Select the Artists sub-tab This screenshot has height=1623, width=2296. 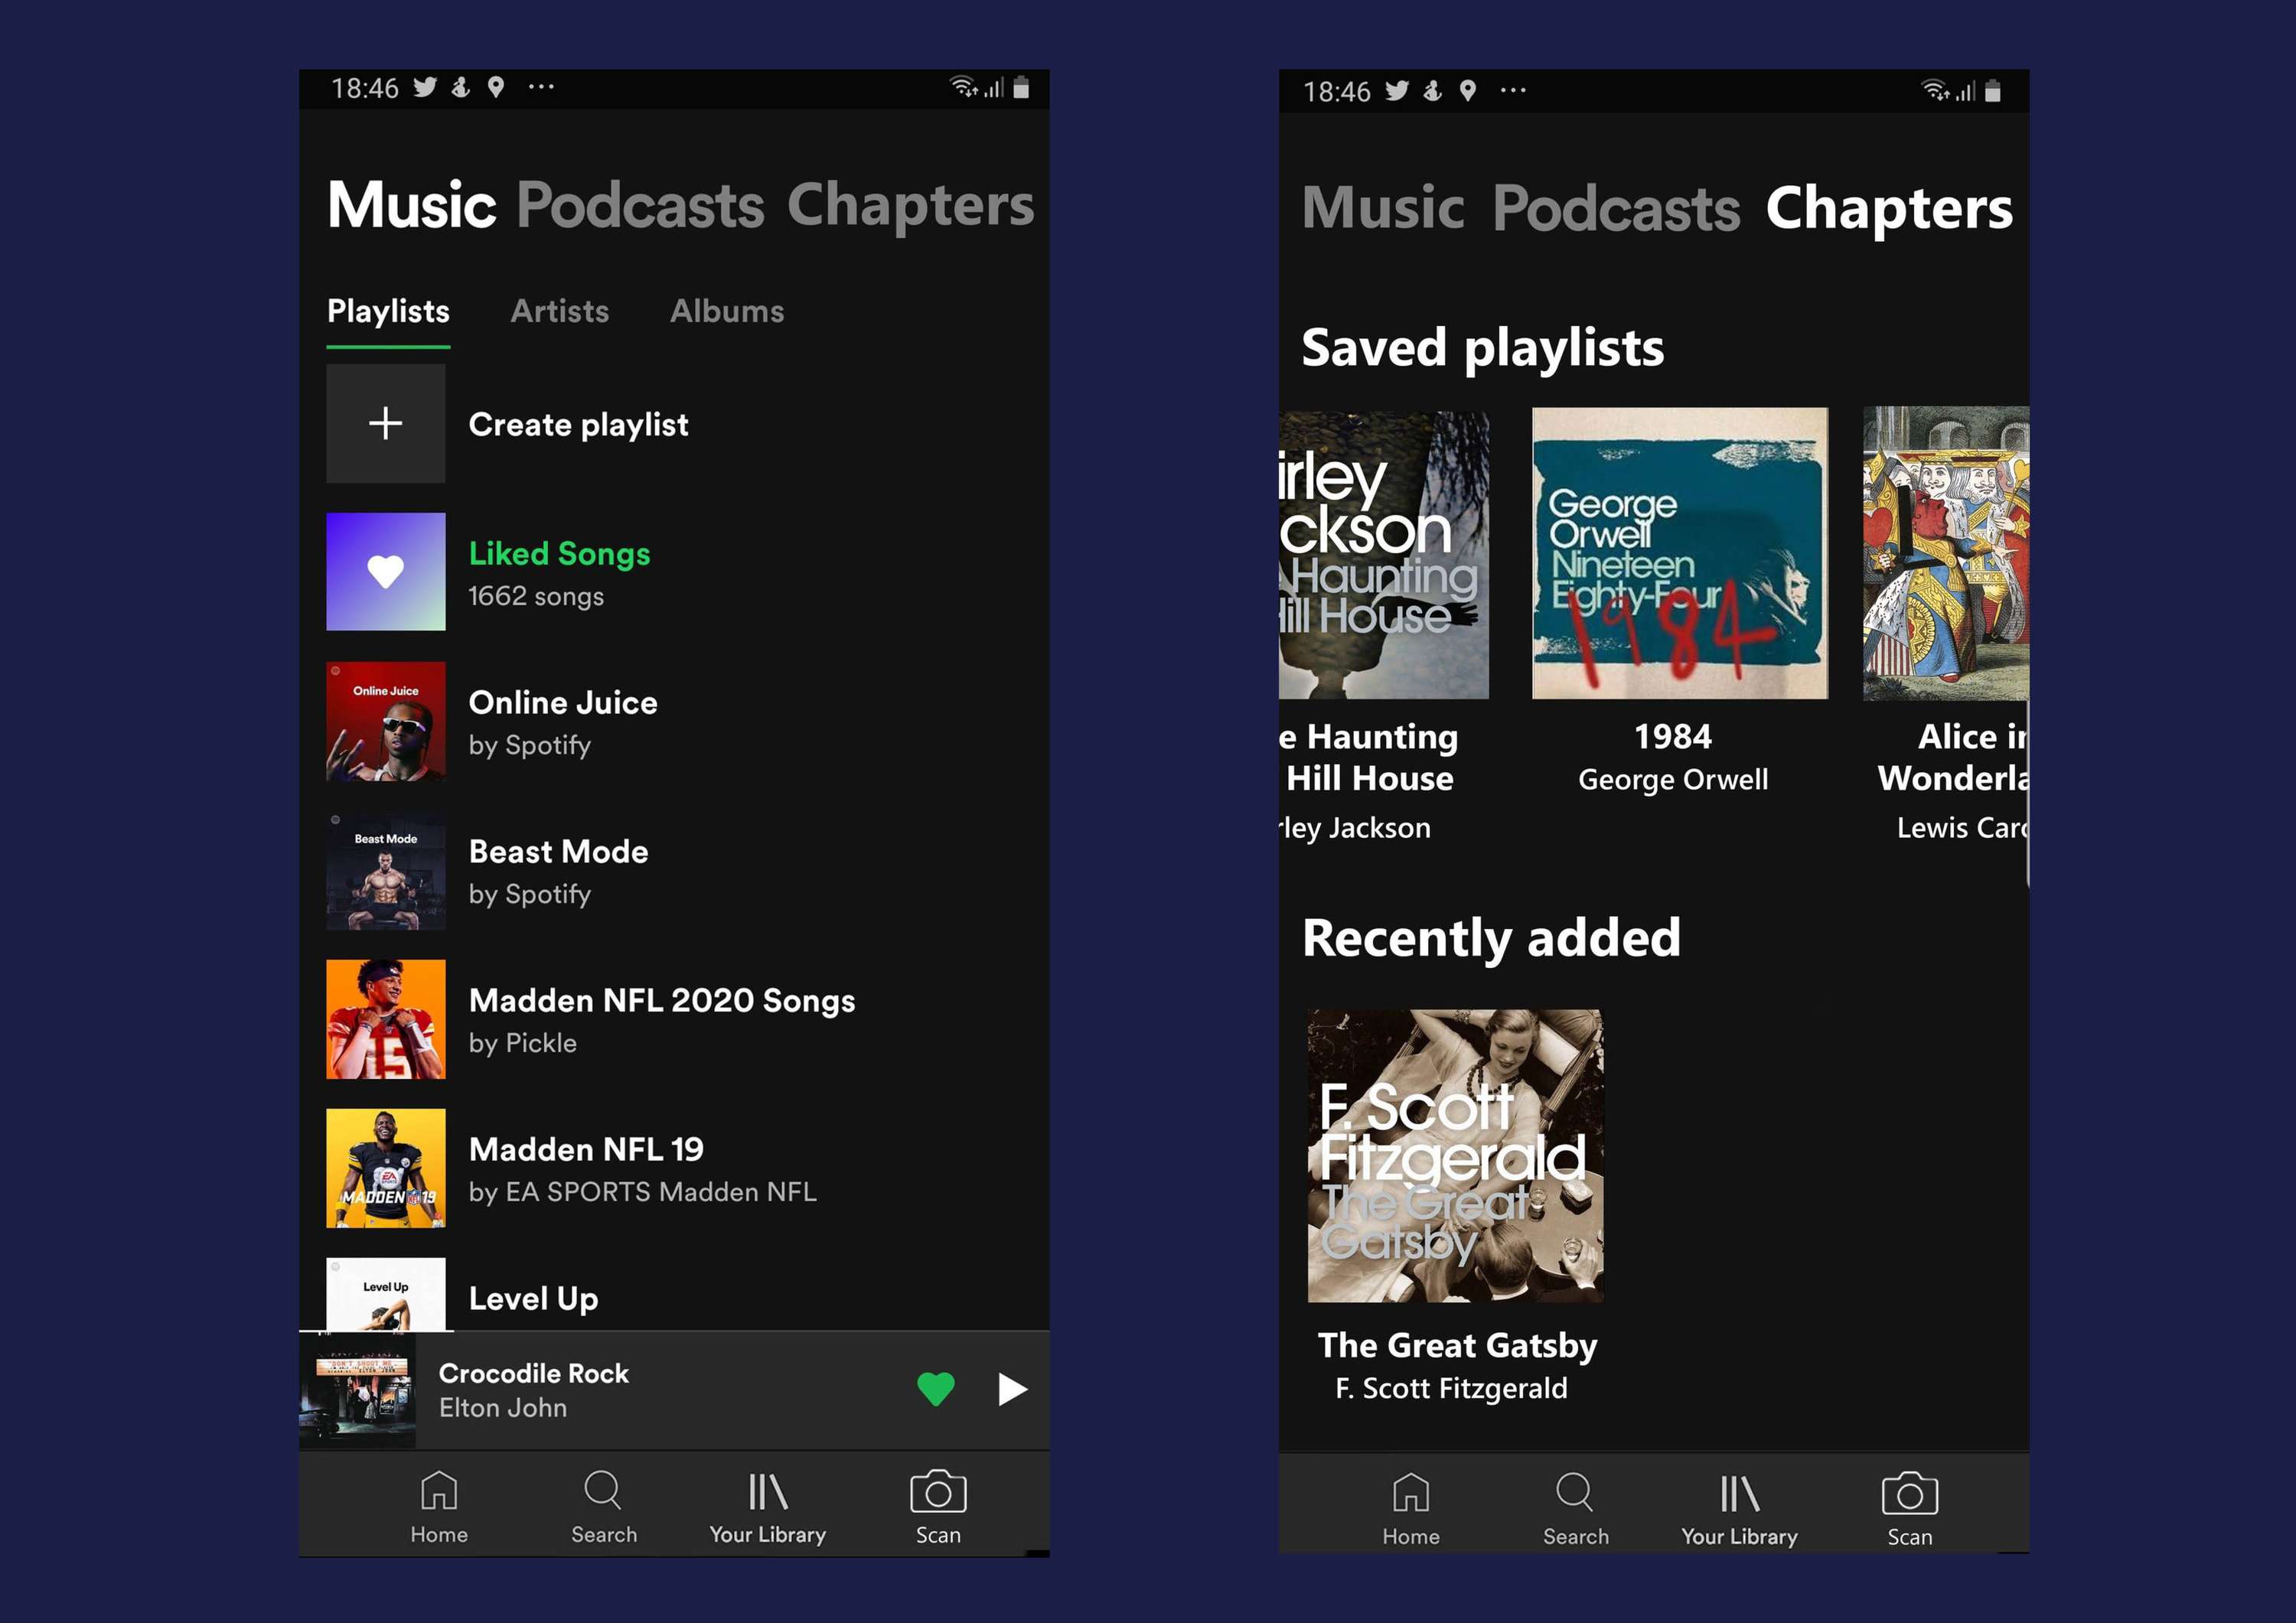click(559, 312)
